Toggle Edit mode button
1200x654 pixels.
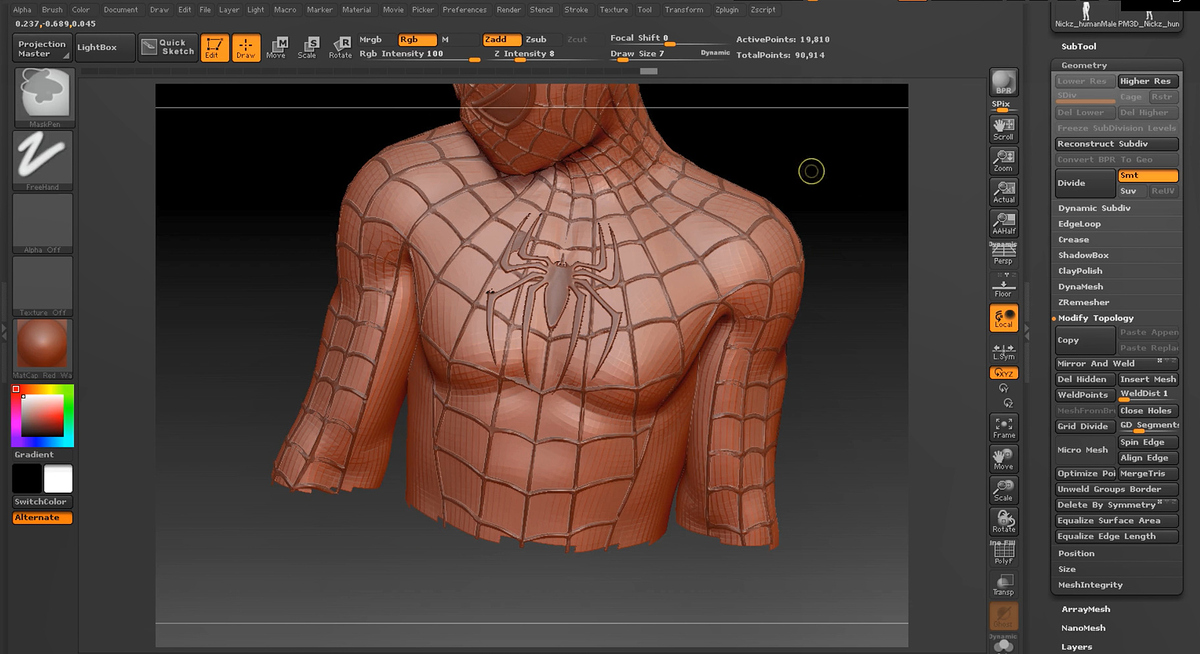pyautogui.click(x=213, y=47)
